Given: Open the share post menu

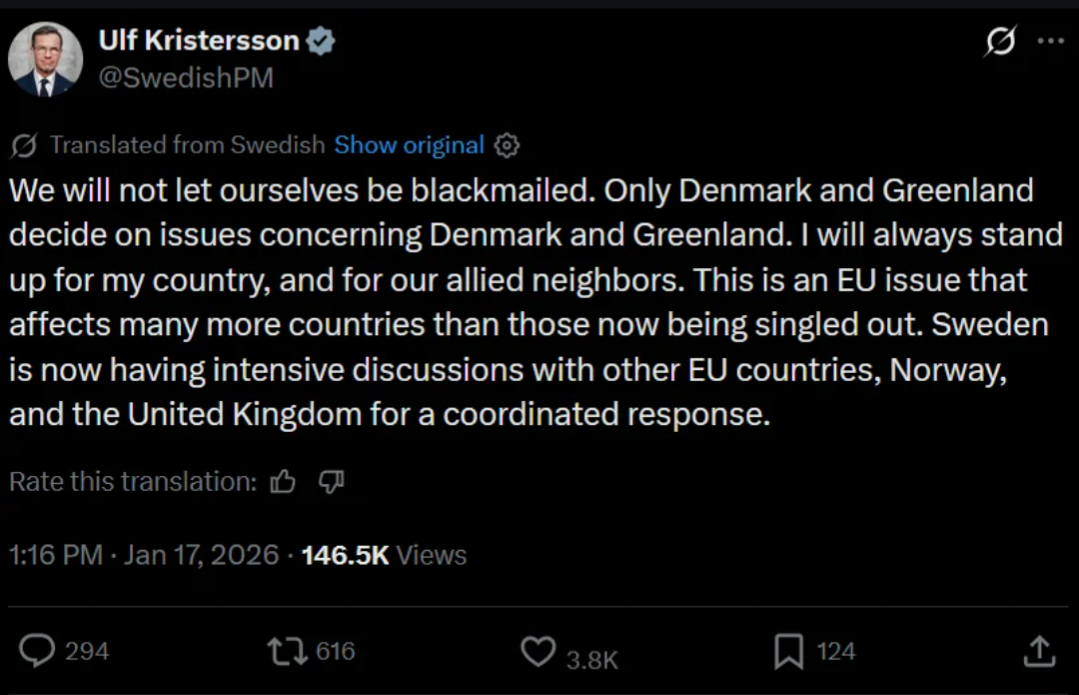Looking at the screenshot, I should point(1040,652).
